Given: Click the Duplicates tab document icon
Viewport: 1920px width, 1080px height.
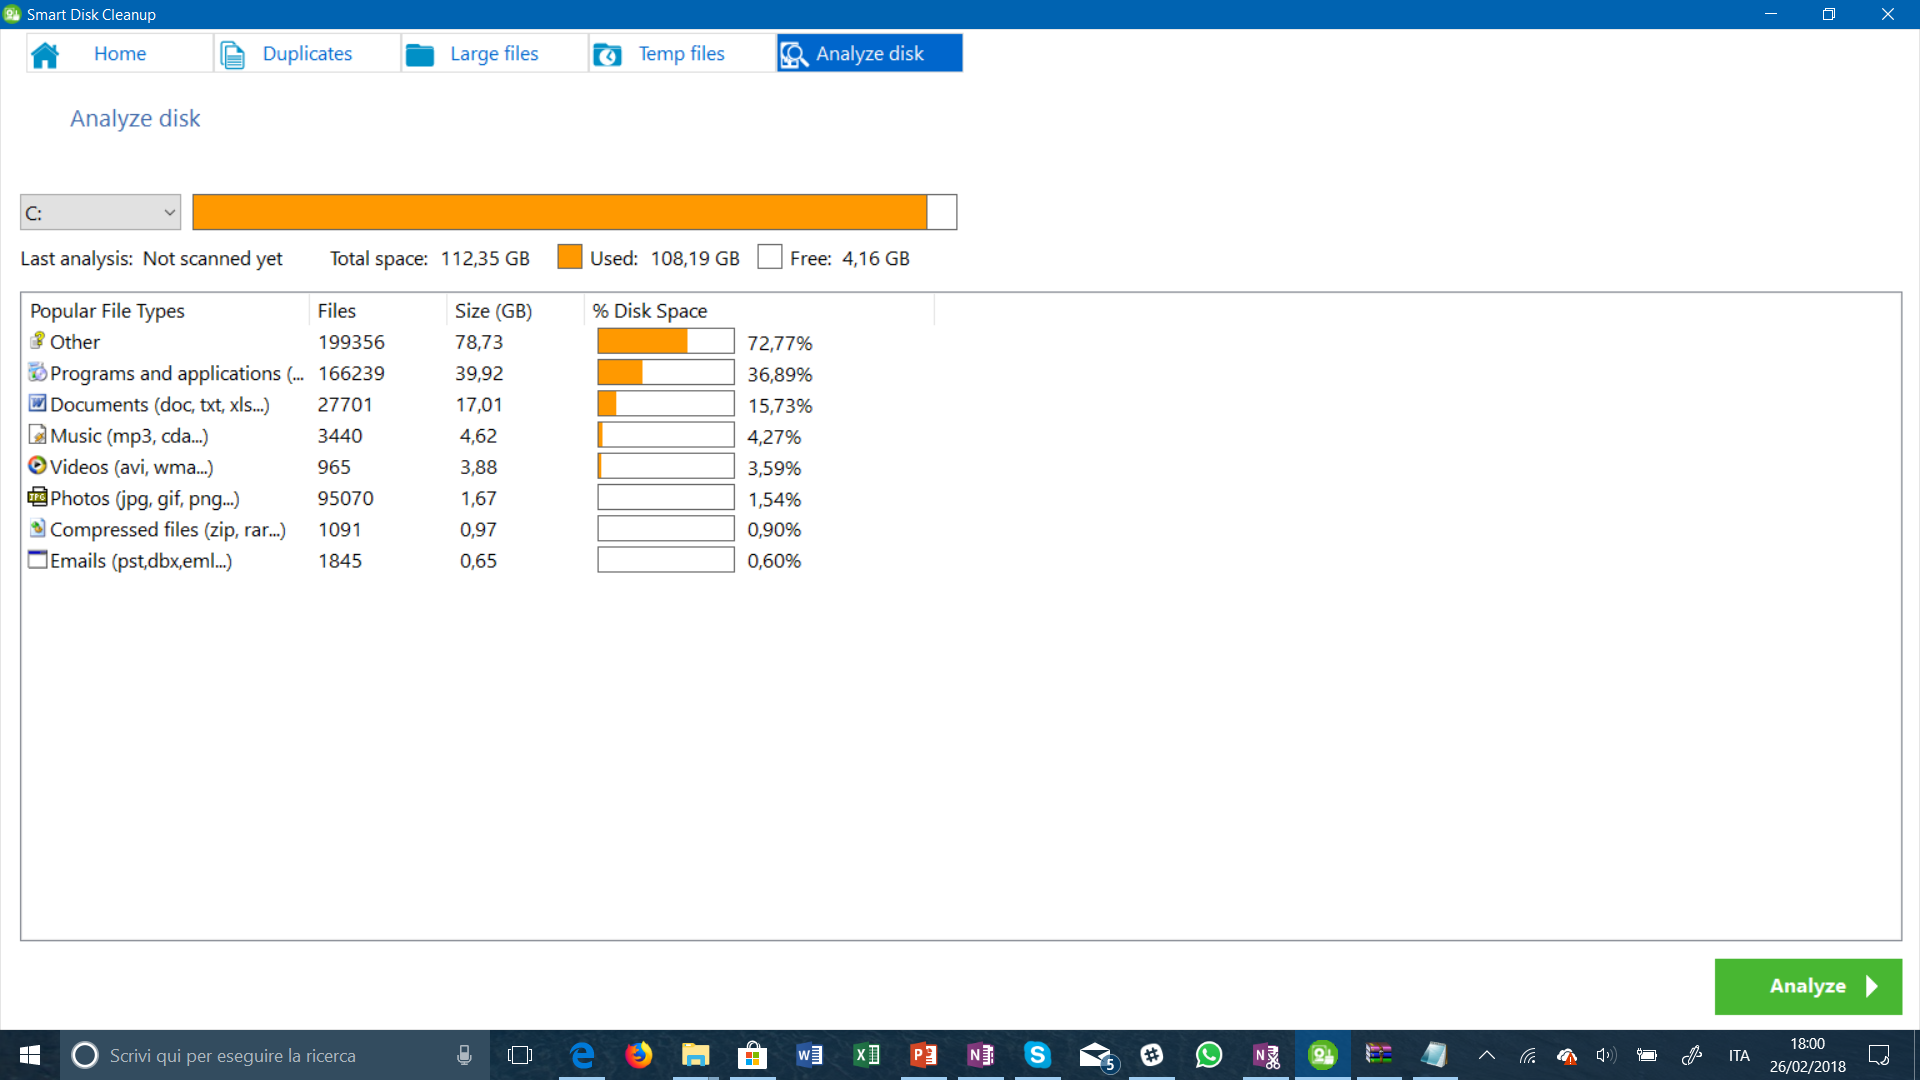Looking at the screenshot, I should tap(232, 54).
